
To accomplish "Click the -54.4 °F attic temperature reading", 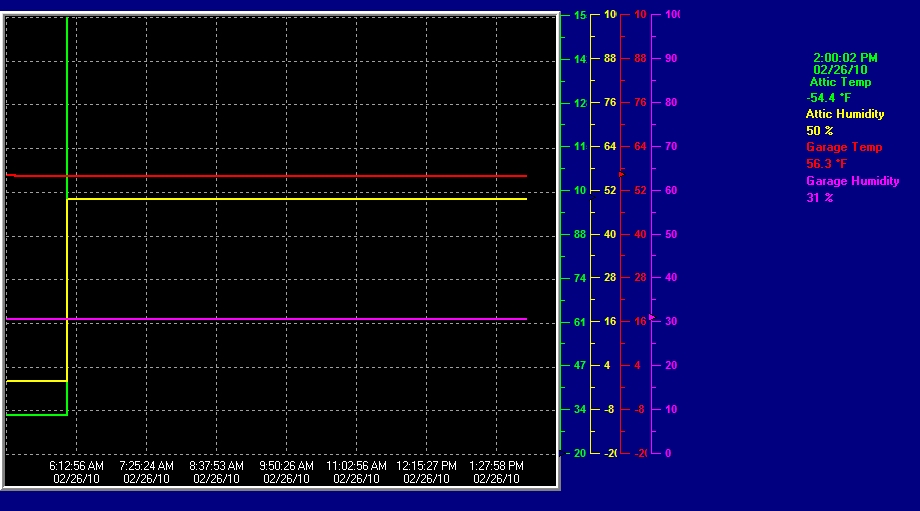I will coord(828,98).
